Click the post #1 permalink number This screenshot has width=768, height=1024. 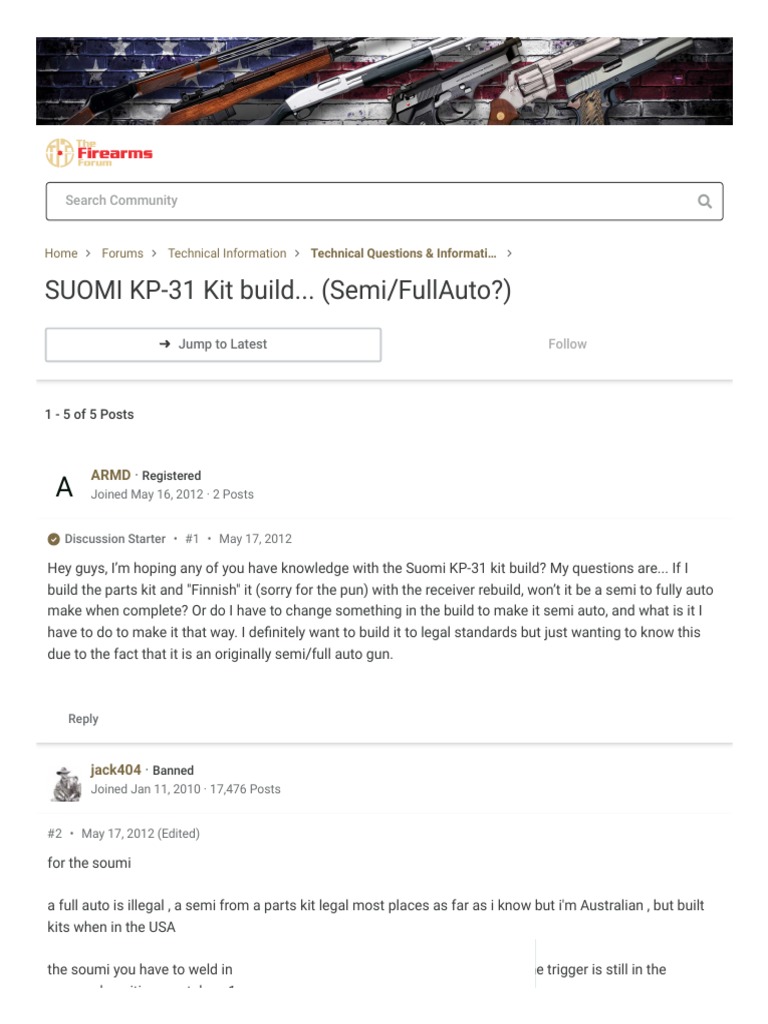192,539
